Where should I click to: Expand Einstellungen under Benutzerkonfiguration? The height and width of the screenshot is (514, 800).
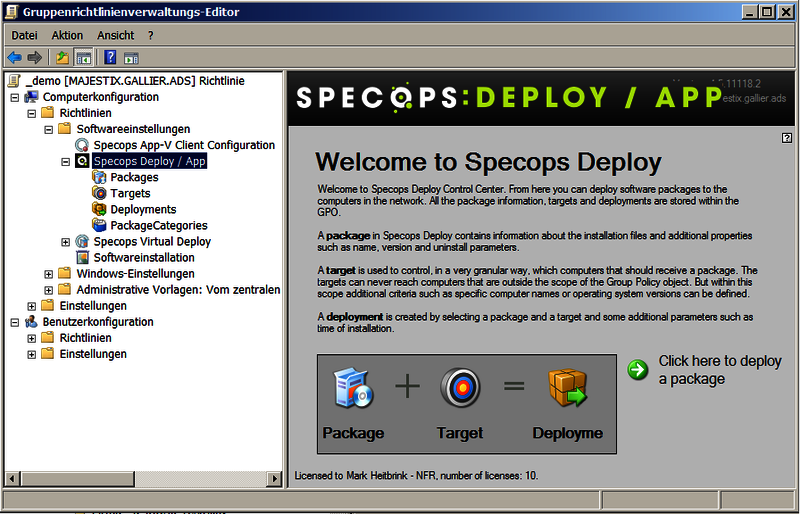tap(32, 354)
